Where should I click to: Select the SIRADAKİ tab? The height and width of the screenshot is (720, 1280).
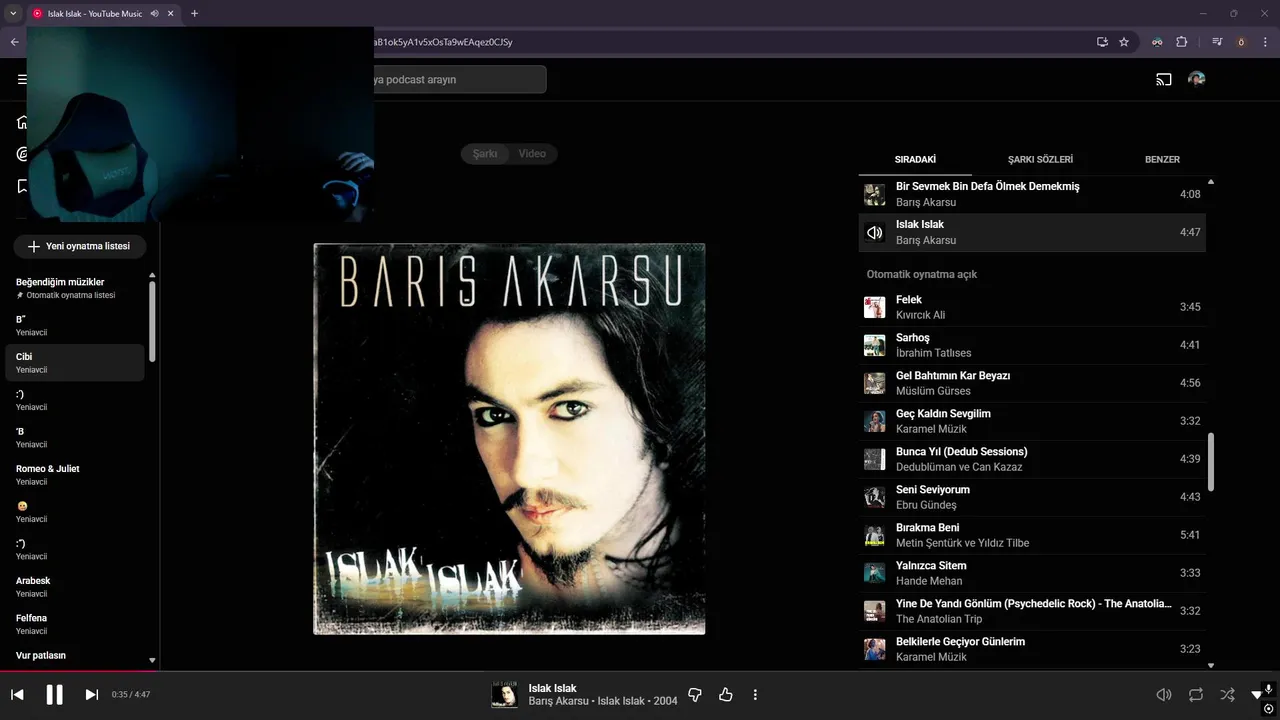[915, 159]
